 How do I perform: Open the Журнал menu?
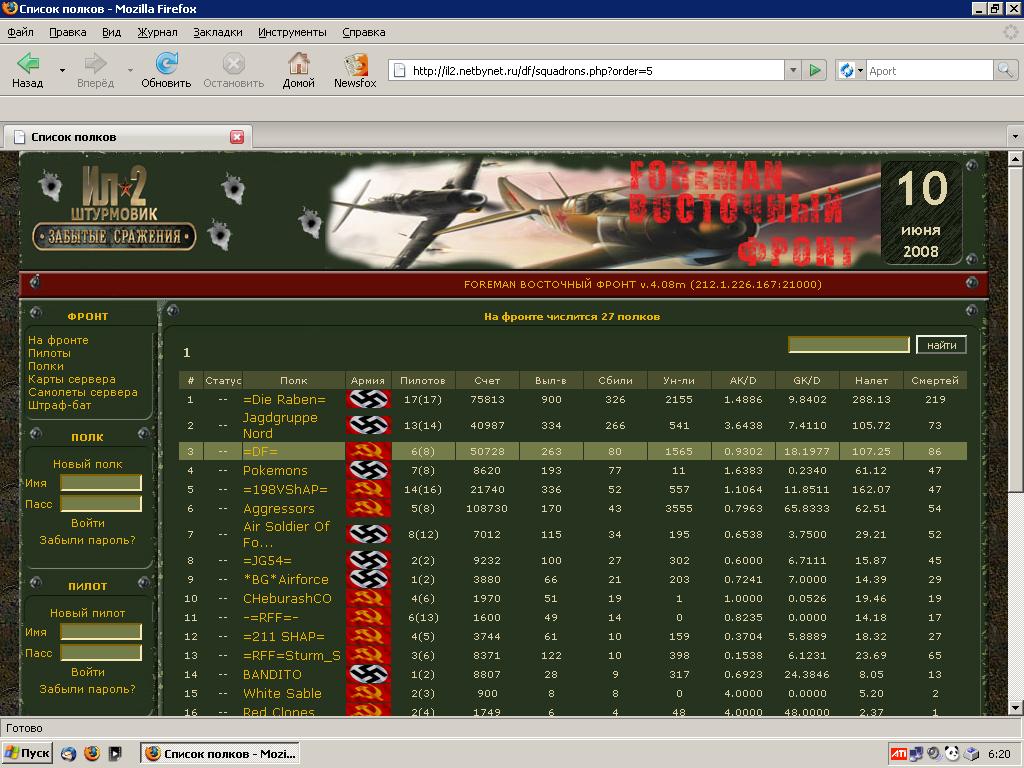pos(157,32)
